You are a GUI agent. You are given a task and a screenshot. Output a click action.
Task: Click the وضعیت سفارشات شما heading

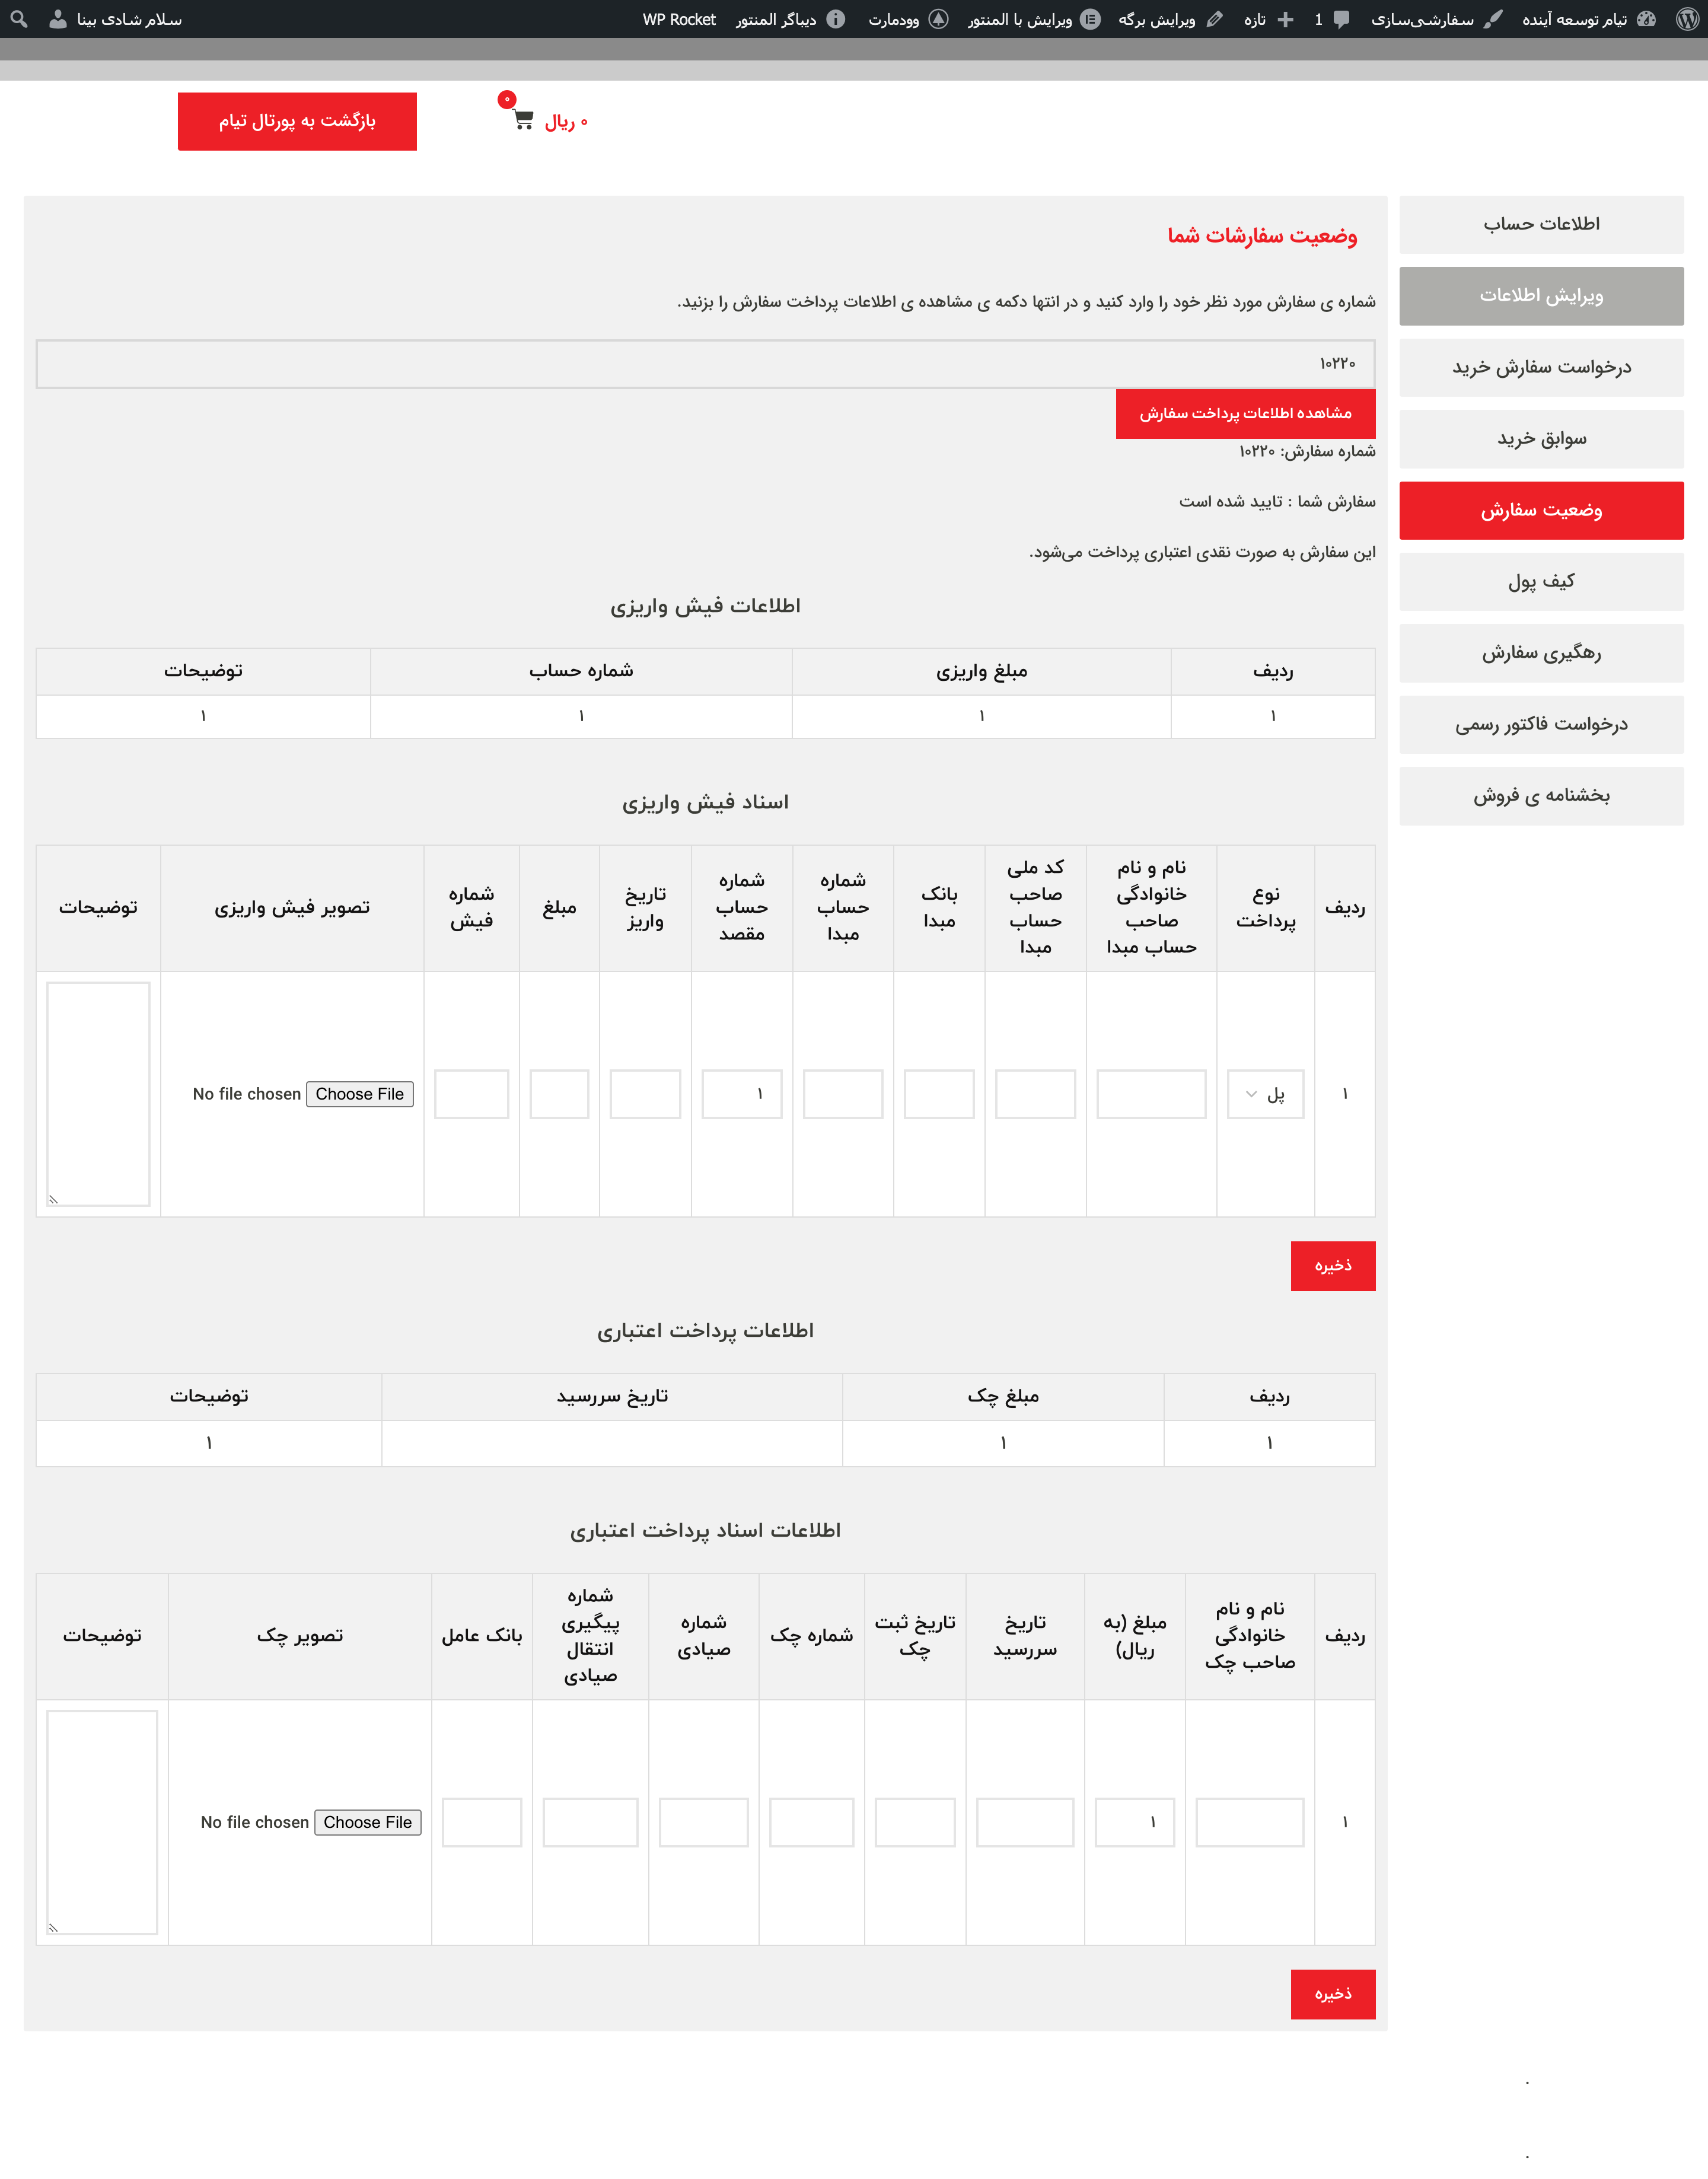coord(1262,236)
